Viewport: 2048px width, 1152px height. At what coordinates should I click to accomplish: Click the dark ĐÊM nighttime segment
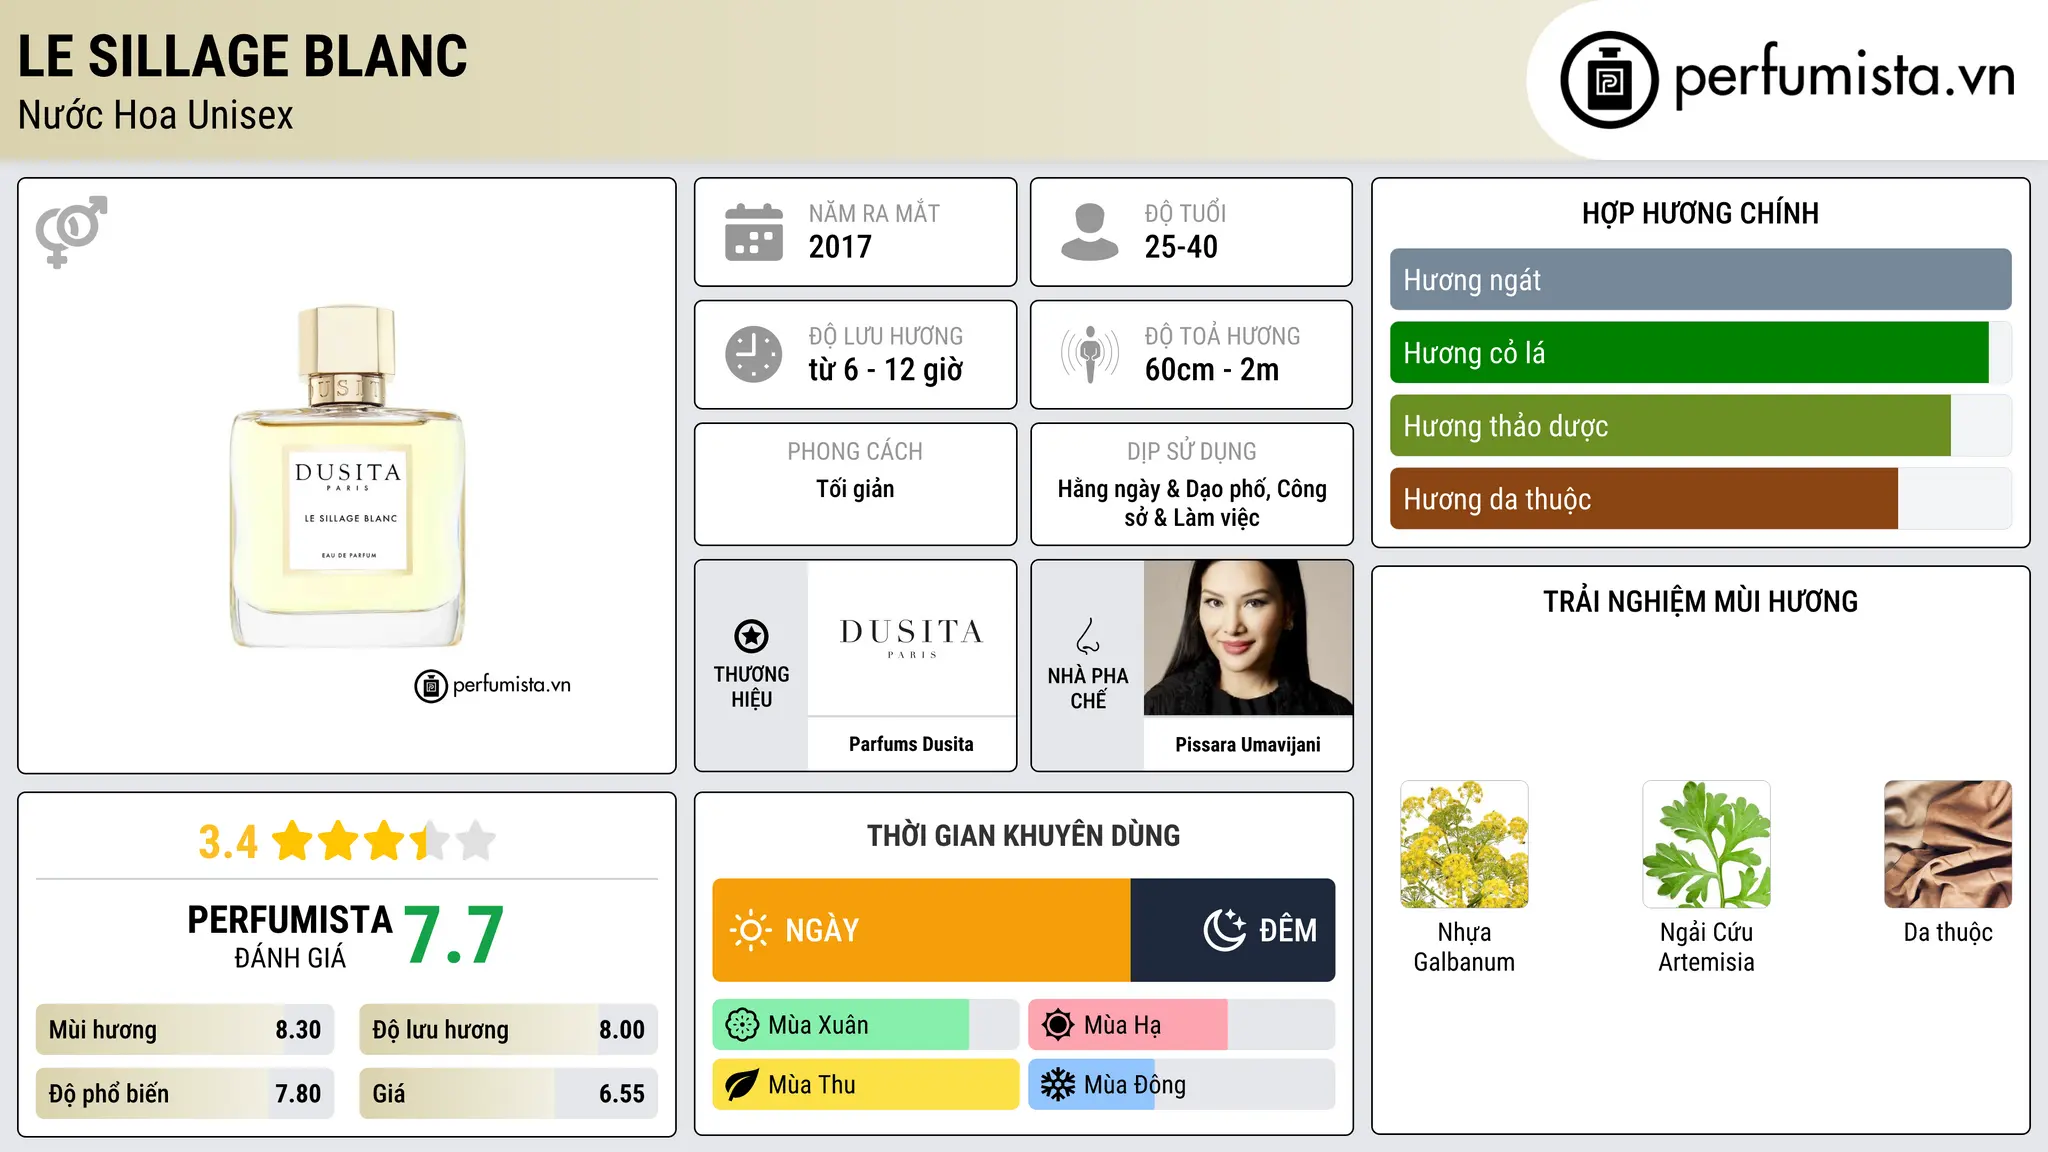click(1233, 930)
